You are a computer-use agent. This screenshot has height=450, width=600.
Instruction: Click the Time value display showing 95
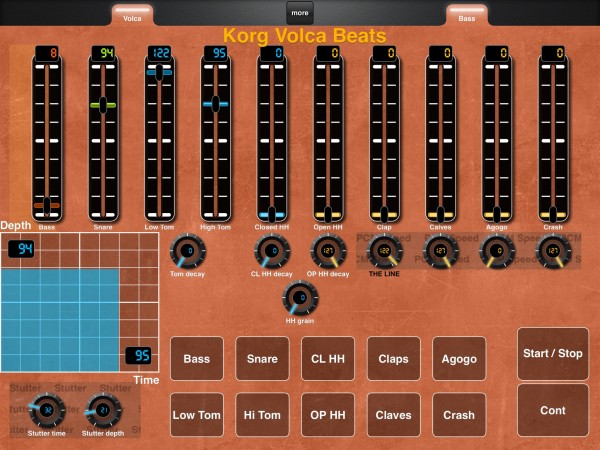(x=139, y=356)
